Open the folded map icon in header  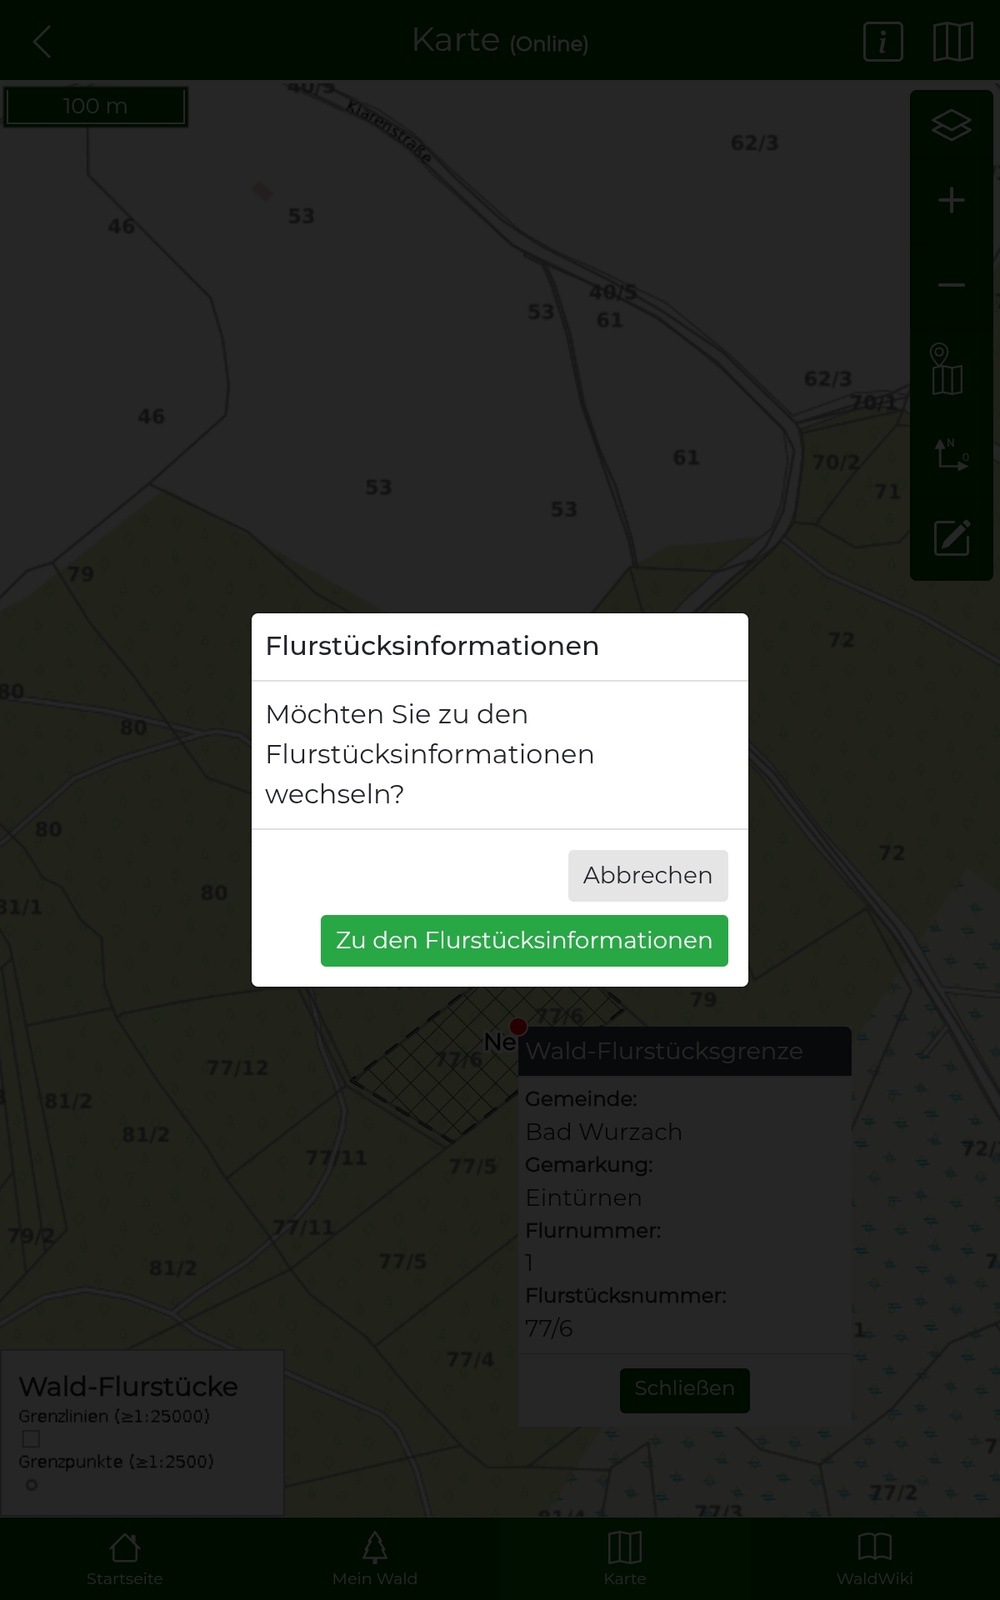pos(952,42)
